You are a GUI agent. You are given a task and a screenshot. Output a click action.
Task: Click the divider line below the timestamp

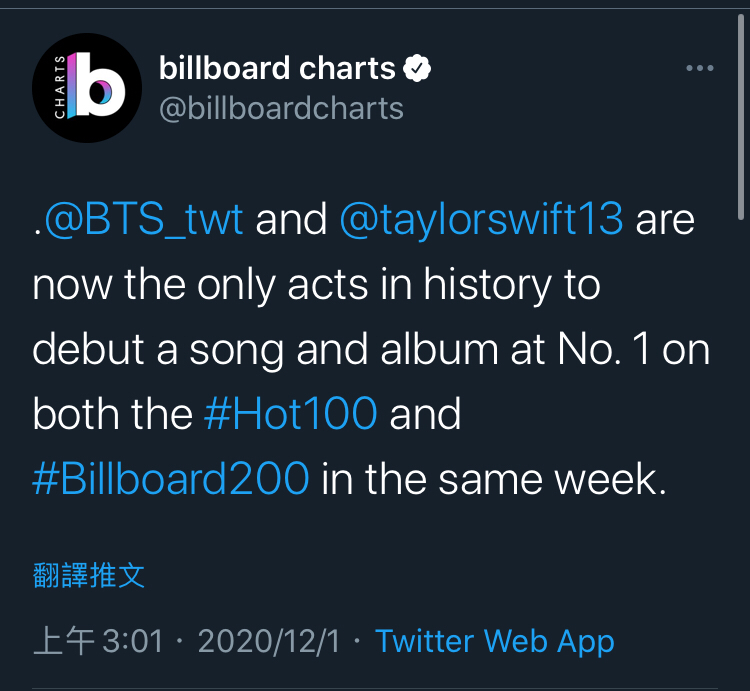tap(375, 689)
